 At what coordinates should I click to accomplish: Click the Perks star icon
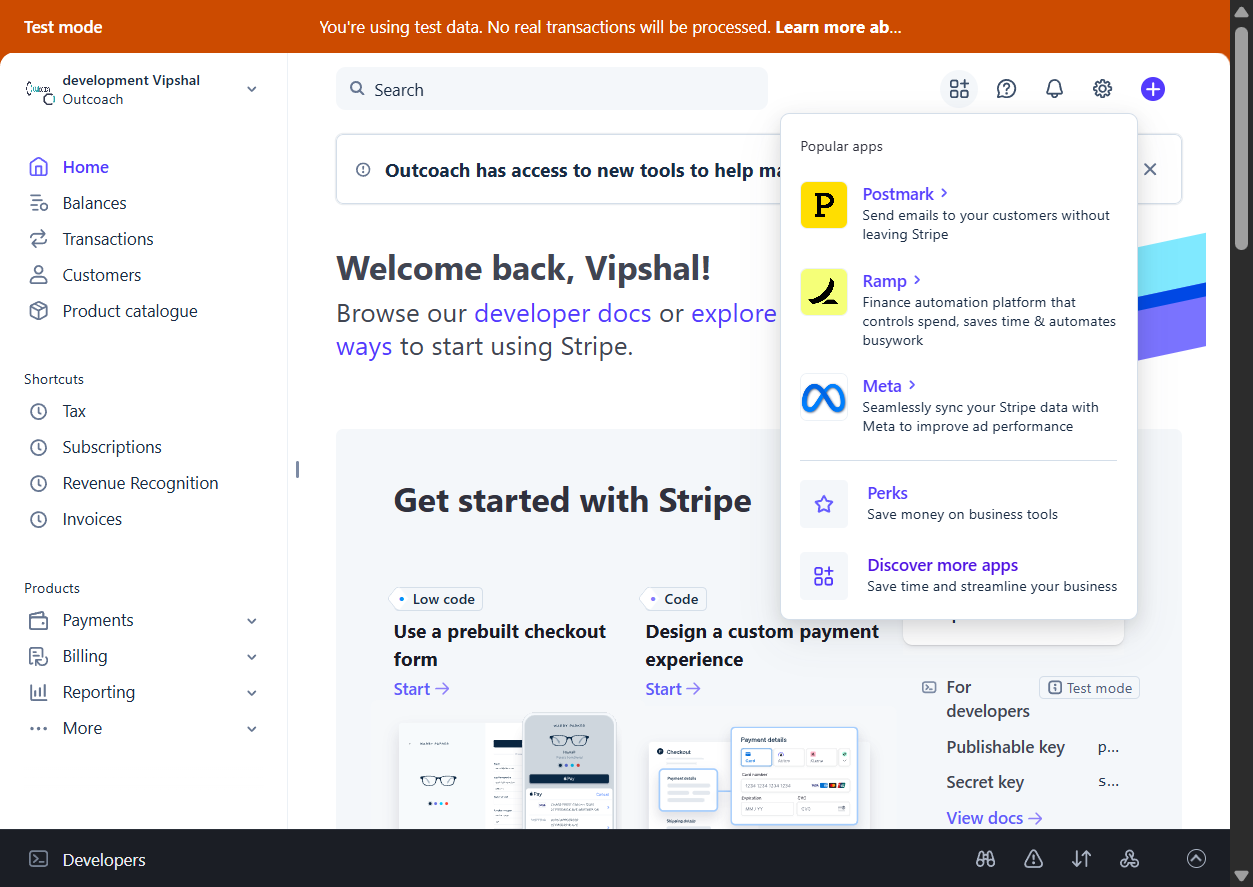[x=824, y=504]
